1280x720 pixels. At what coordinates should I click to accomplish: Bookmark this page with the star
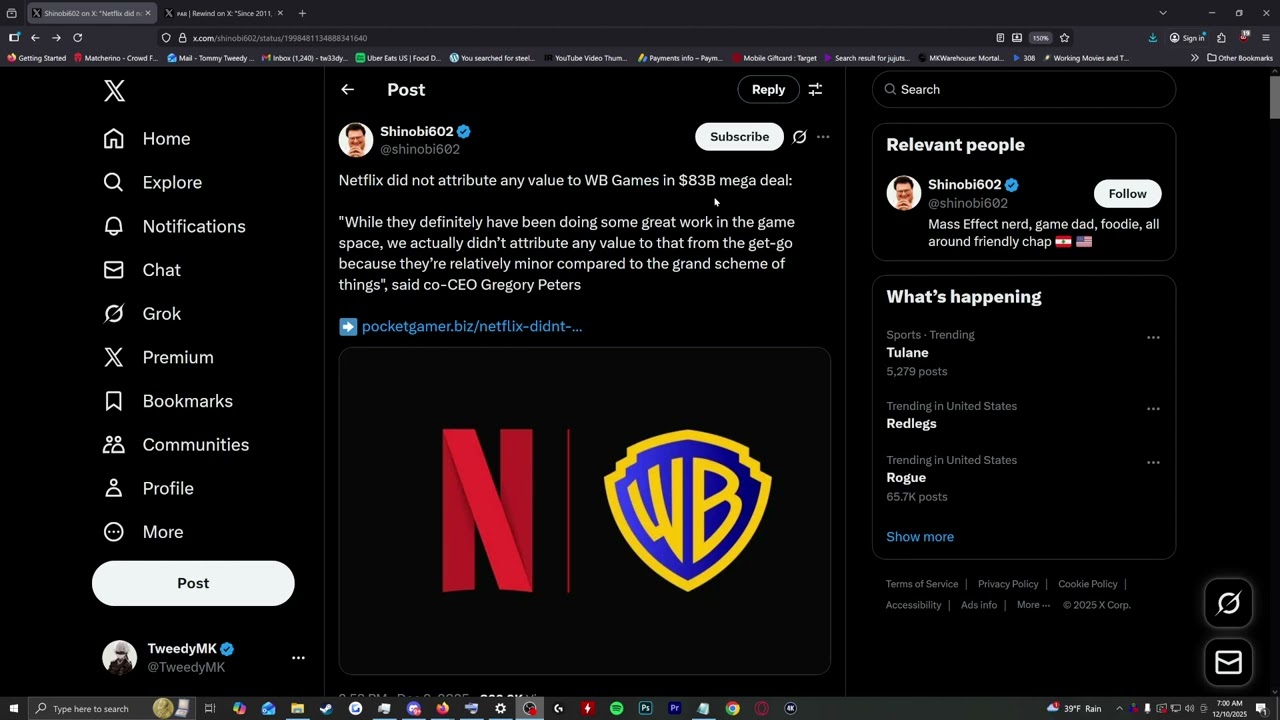coord(1064,38)
